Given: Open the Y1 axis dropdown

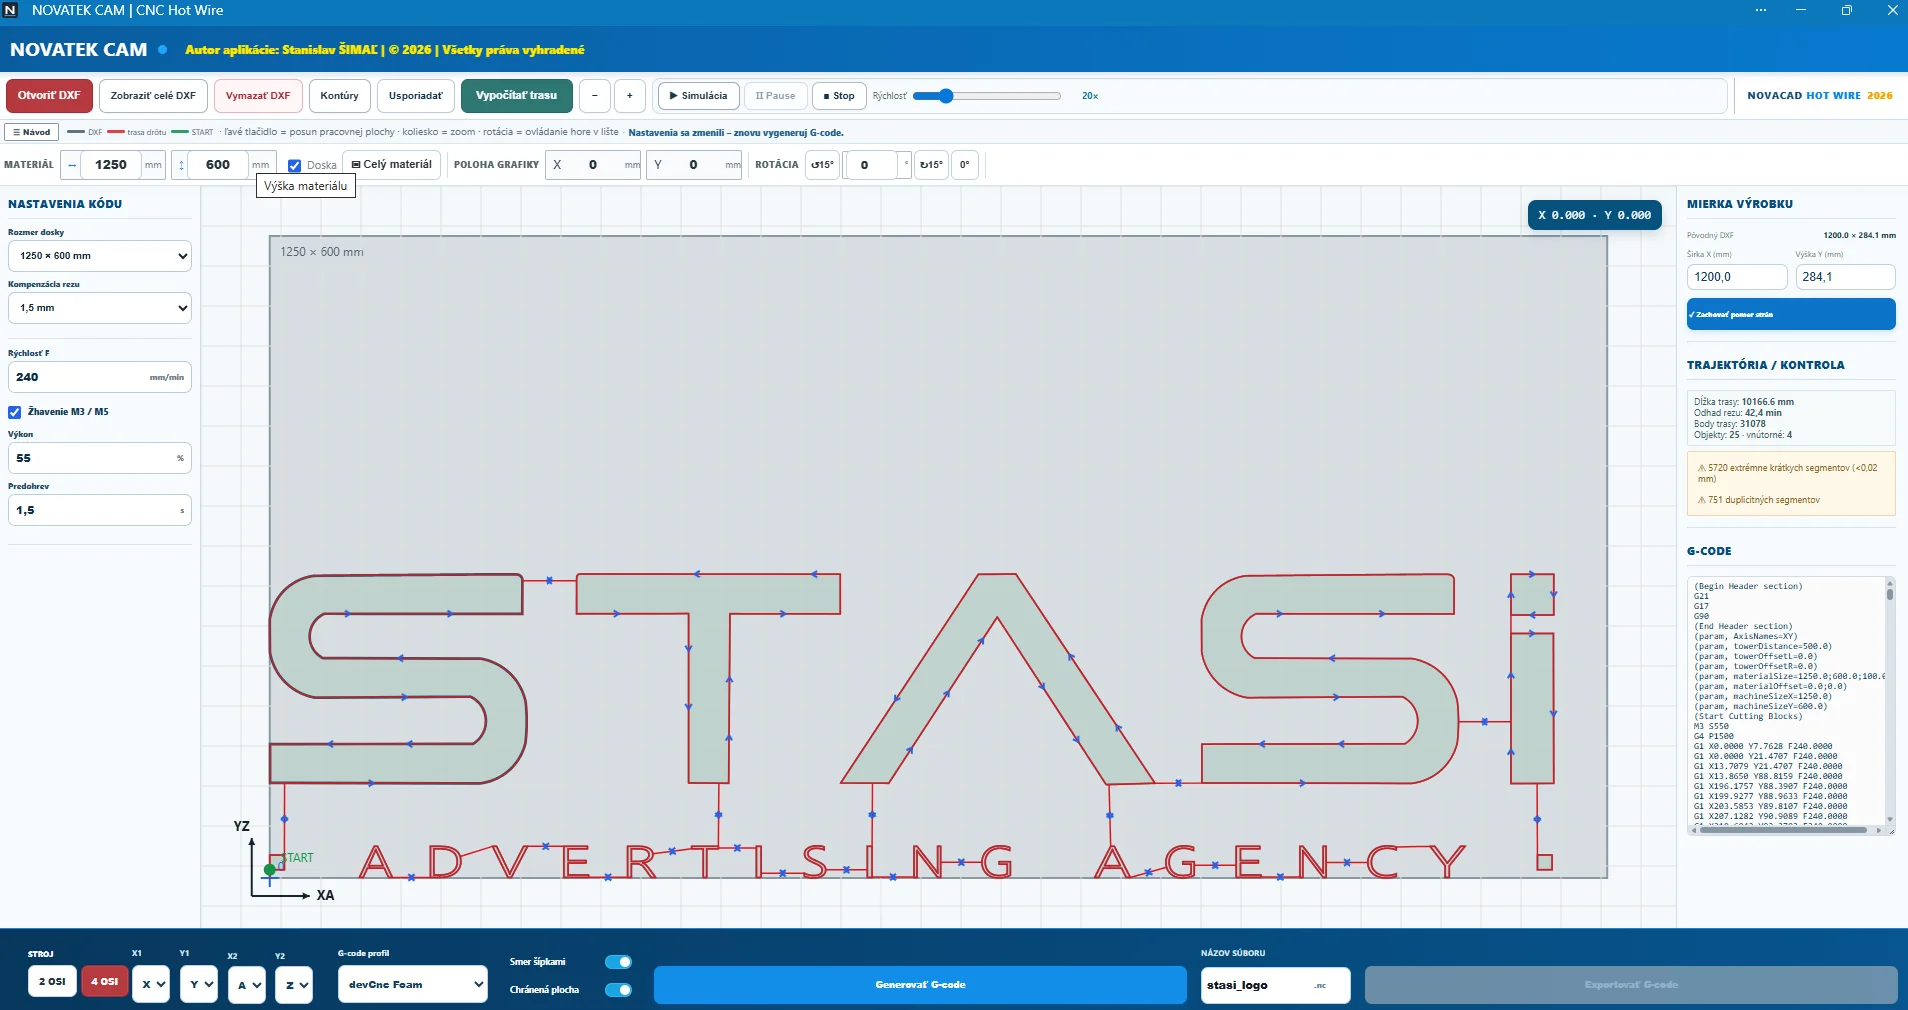Looking at the screenshot, I should [198, 985].
